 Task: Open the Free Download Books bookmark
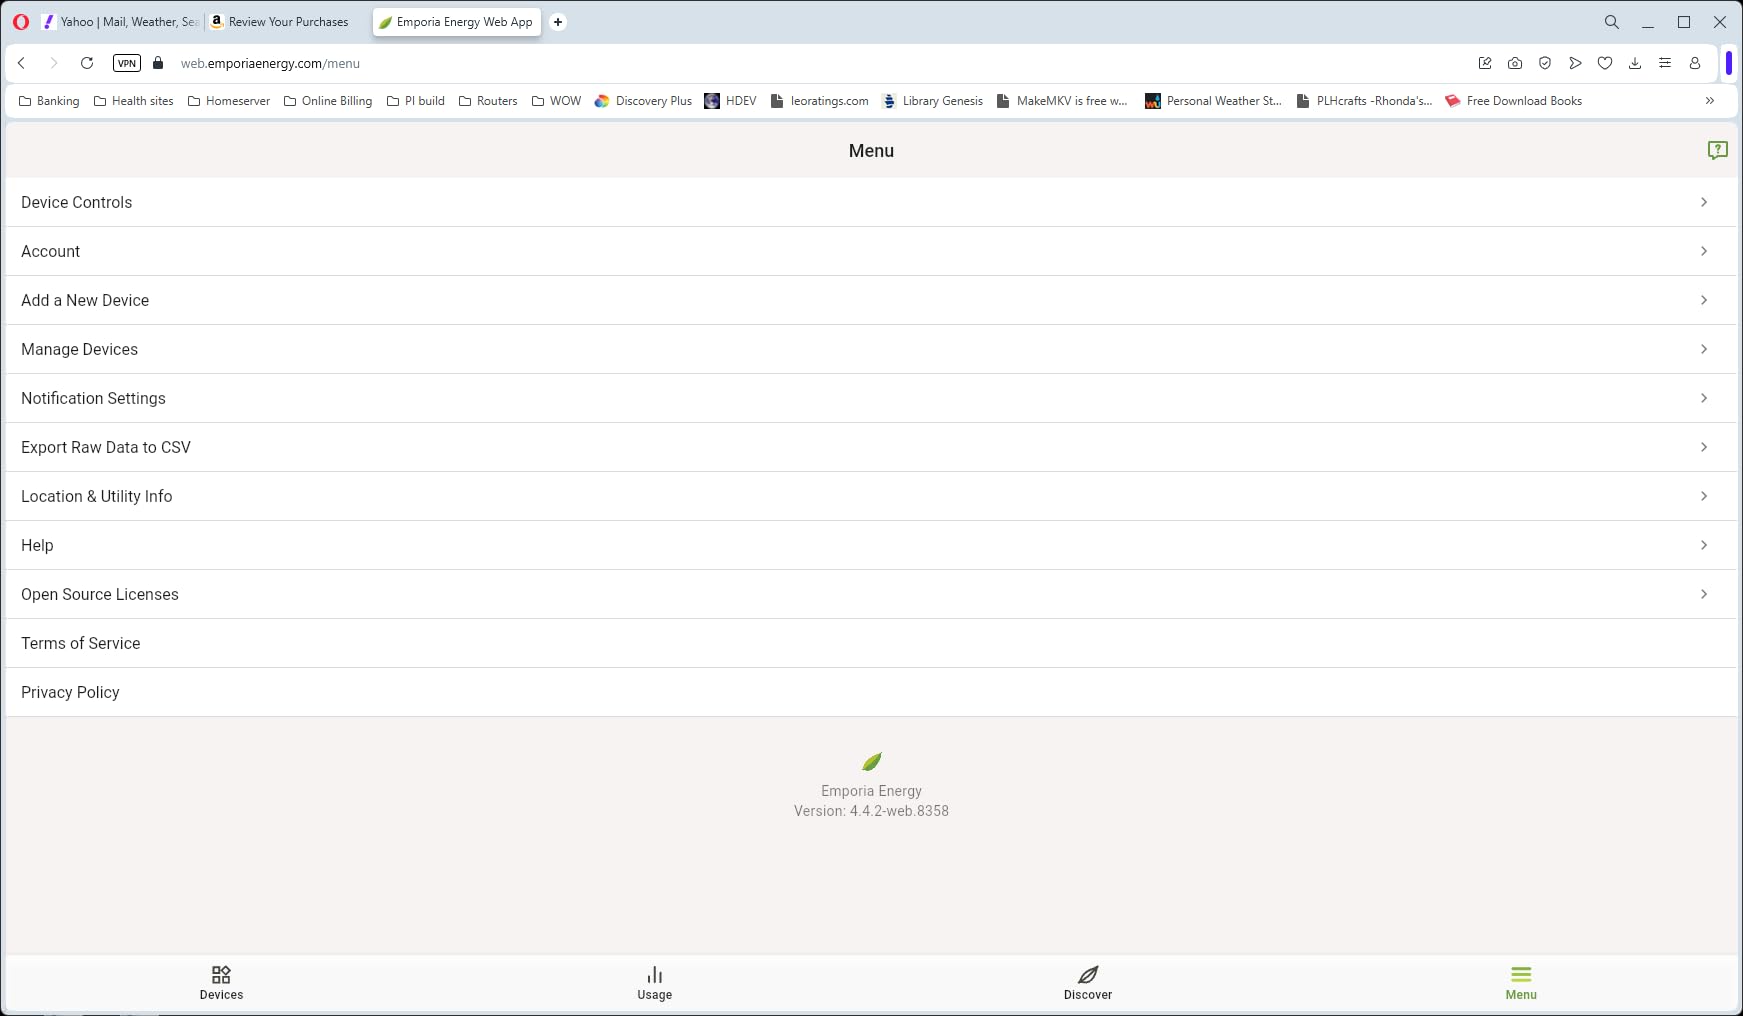(1513, 101)
